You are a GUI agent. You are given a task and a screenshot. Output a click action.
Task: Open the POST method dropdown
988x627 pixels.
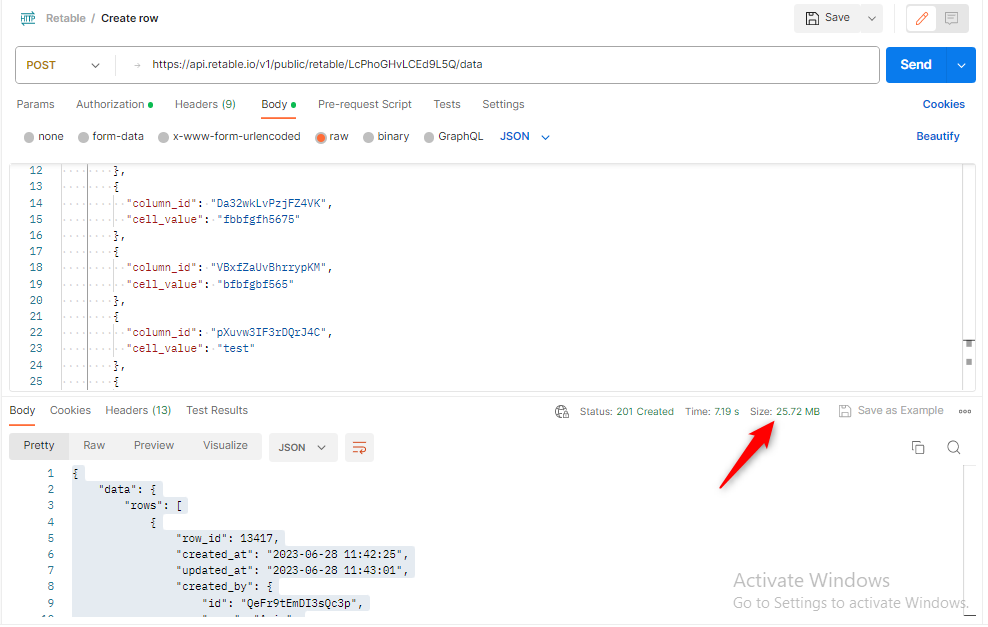click(x=63, y=65)
